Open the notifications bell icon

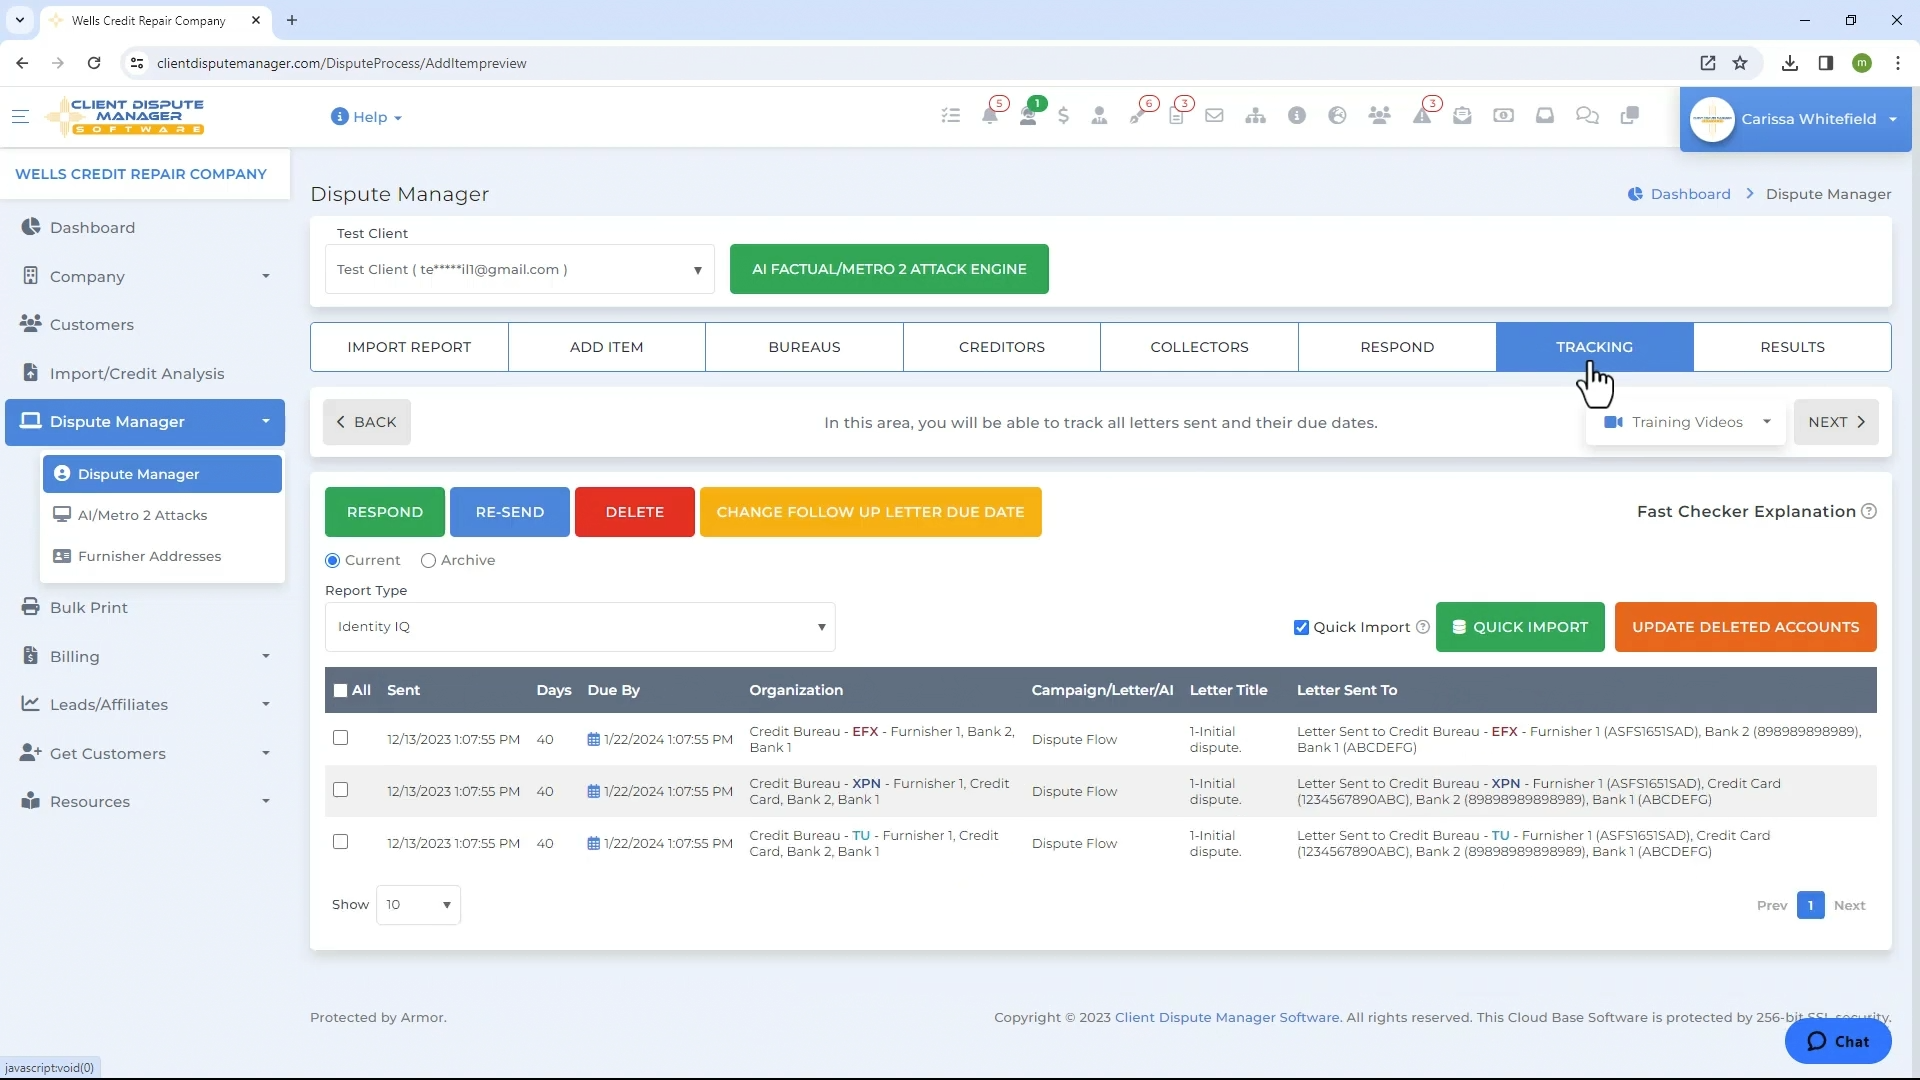coord(990,116)
